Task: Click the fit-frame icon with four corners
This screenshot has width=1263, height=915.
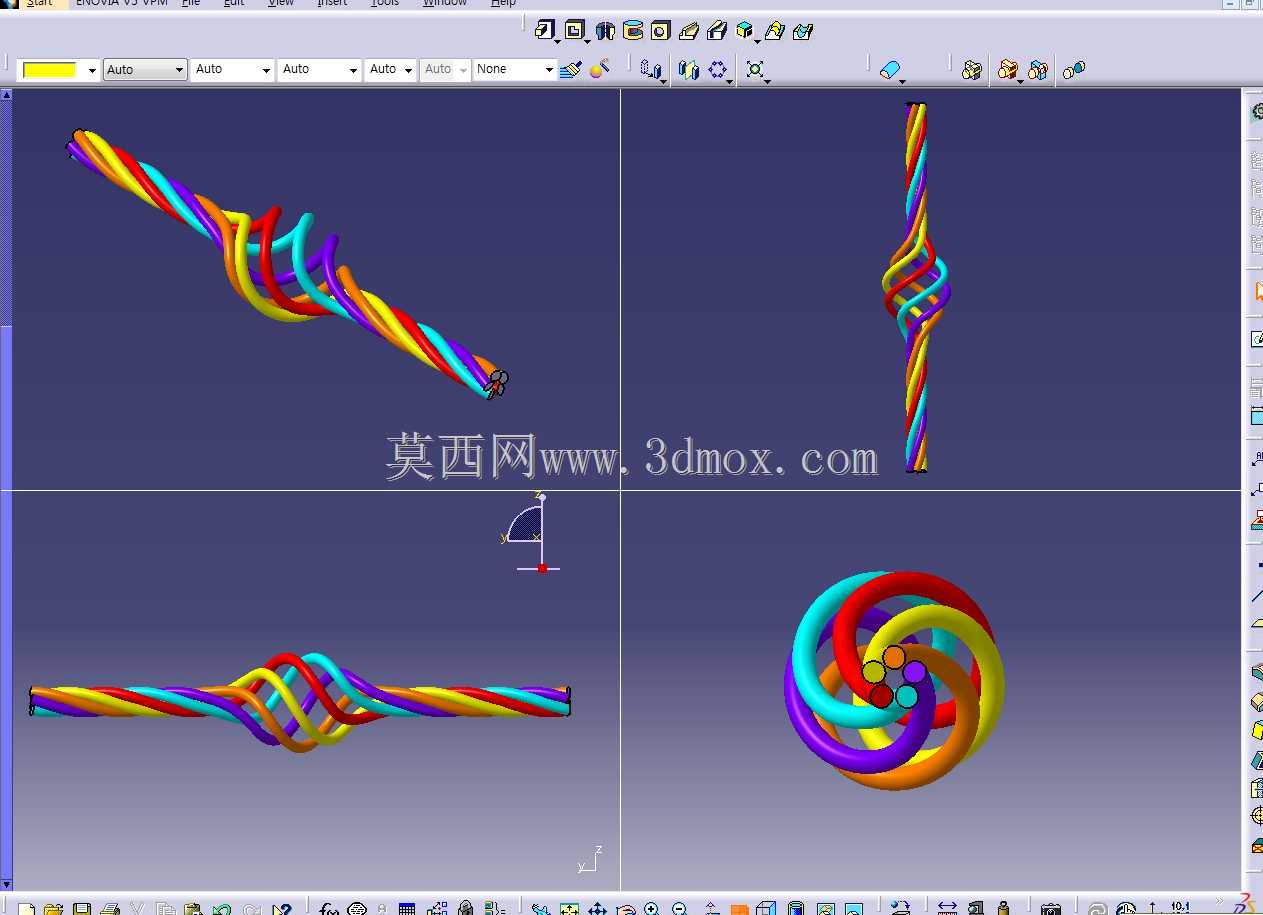Action: pyautogui.click(x=755, y=69)
